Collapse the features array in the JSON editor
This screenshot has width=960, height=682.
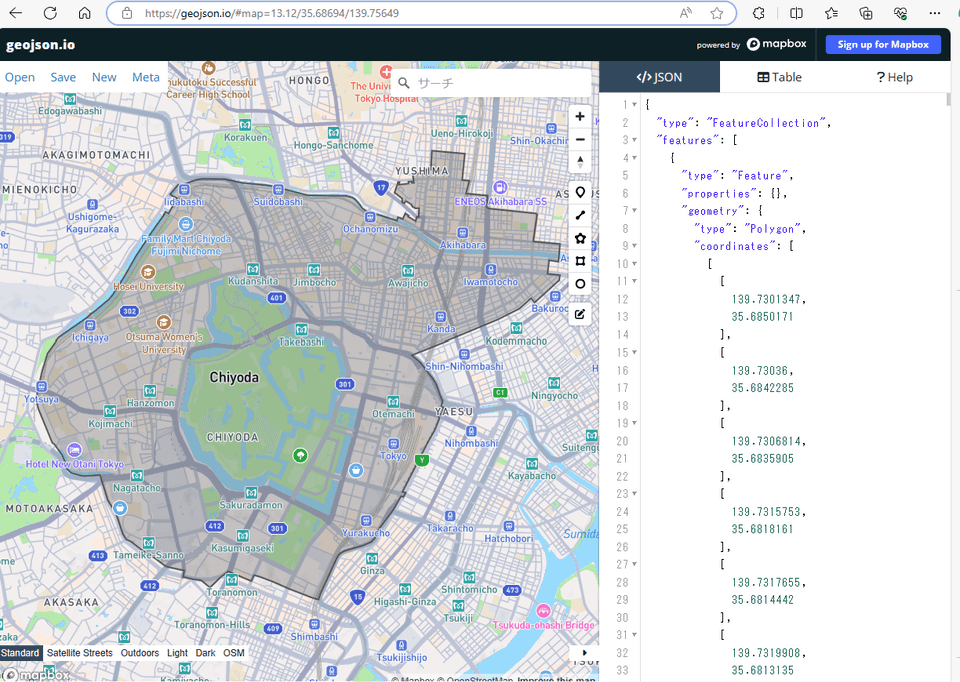(636, 139)
